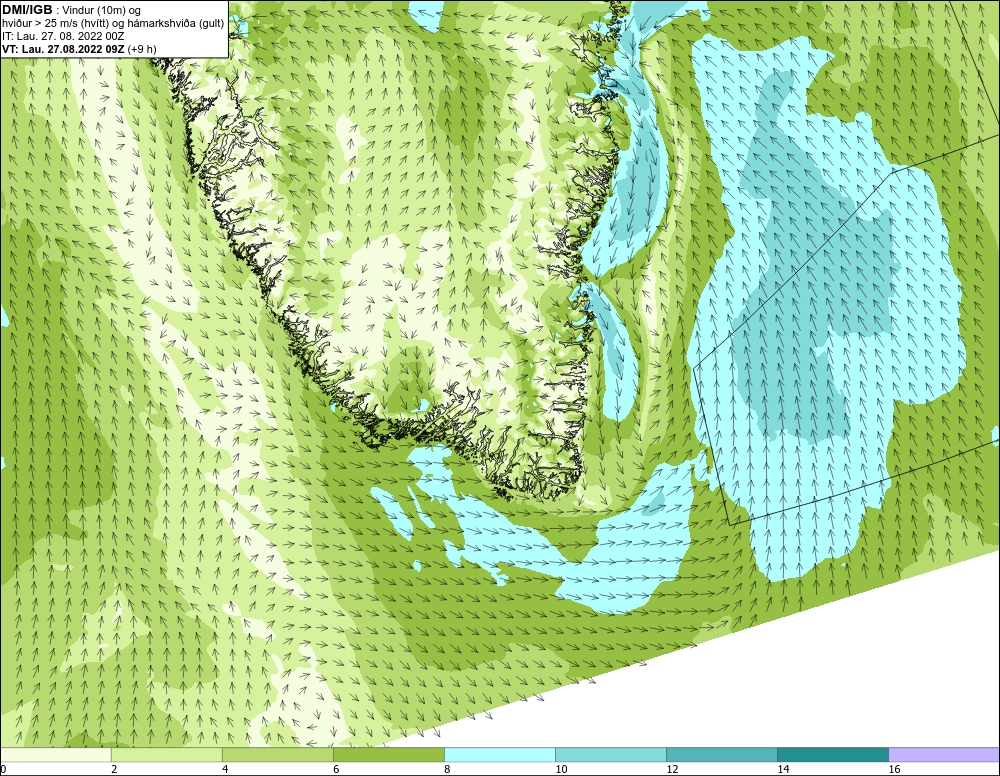Click legend scale label '6'
The height and width of the screenshot is (776, 1000).
click(335, 770)
